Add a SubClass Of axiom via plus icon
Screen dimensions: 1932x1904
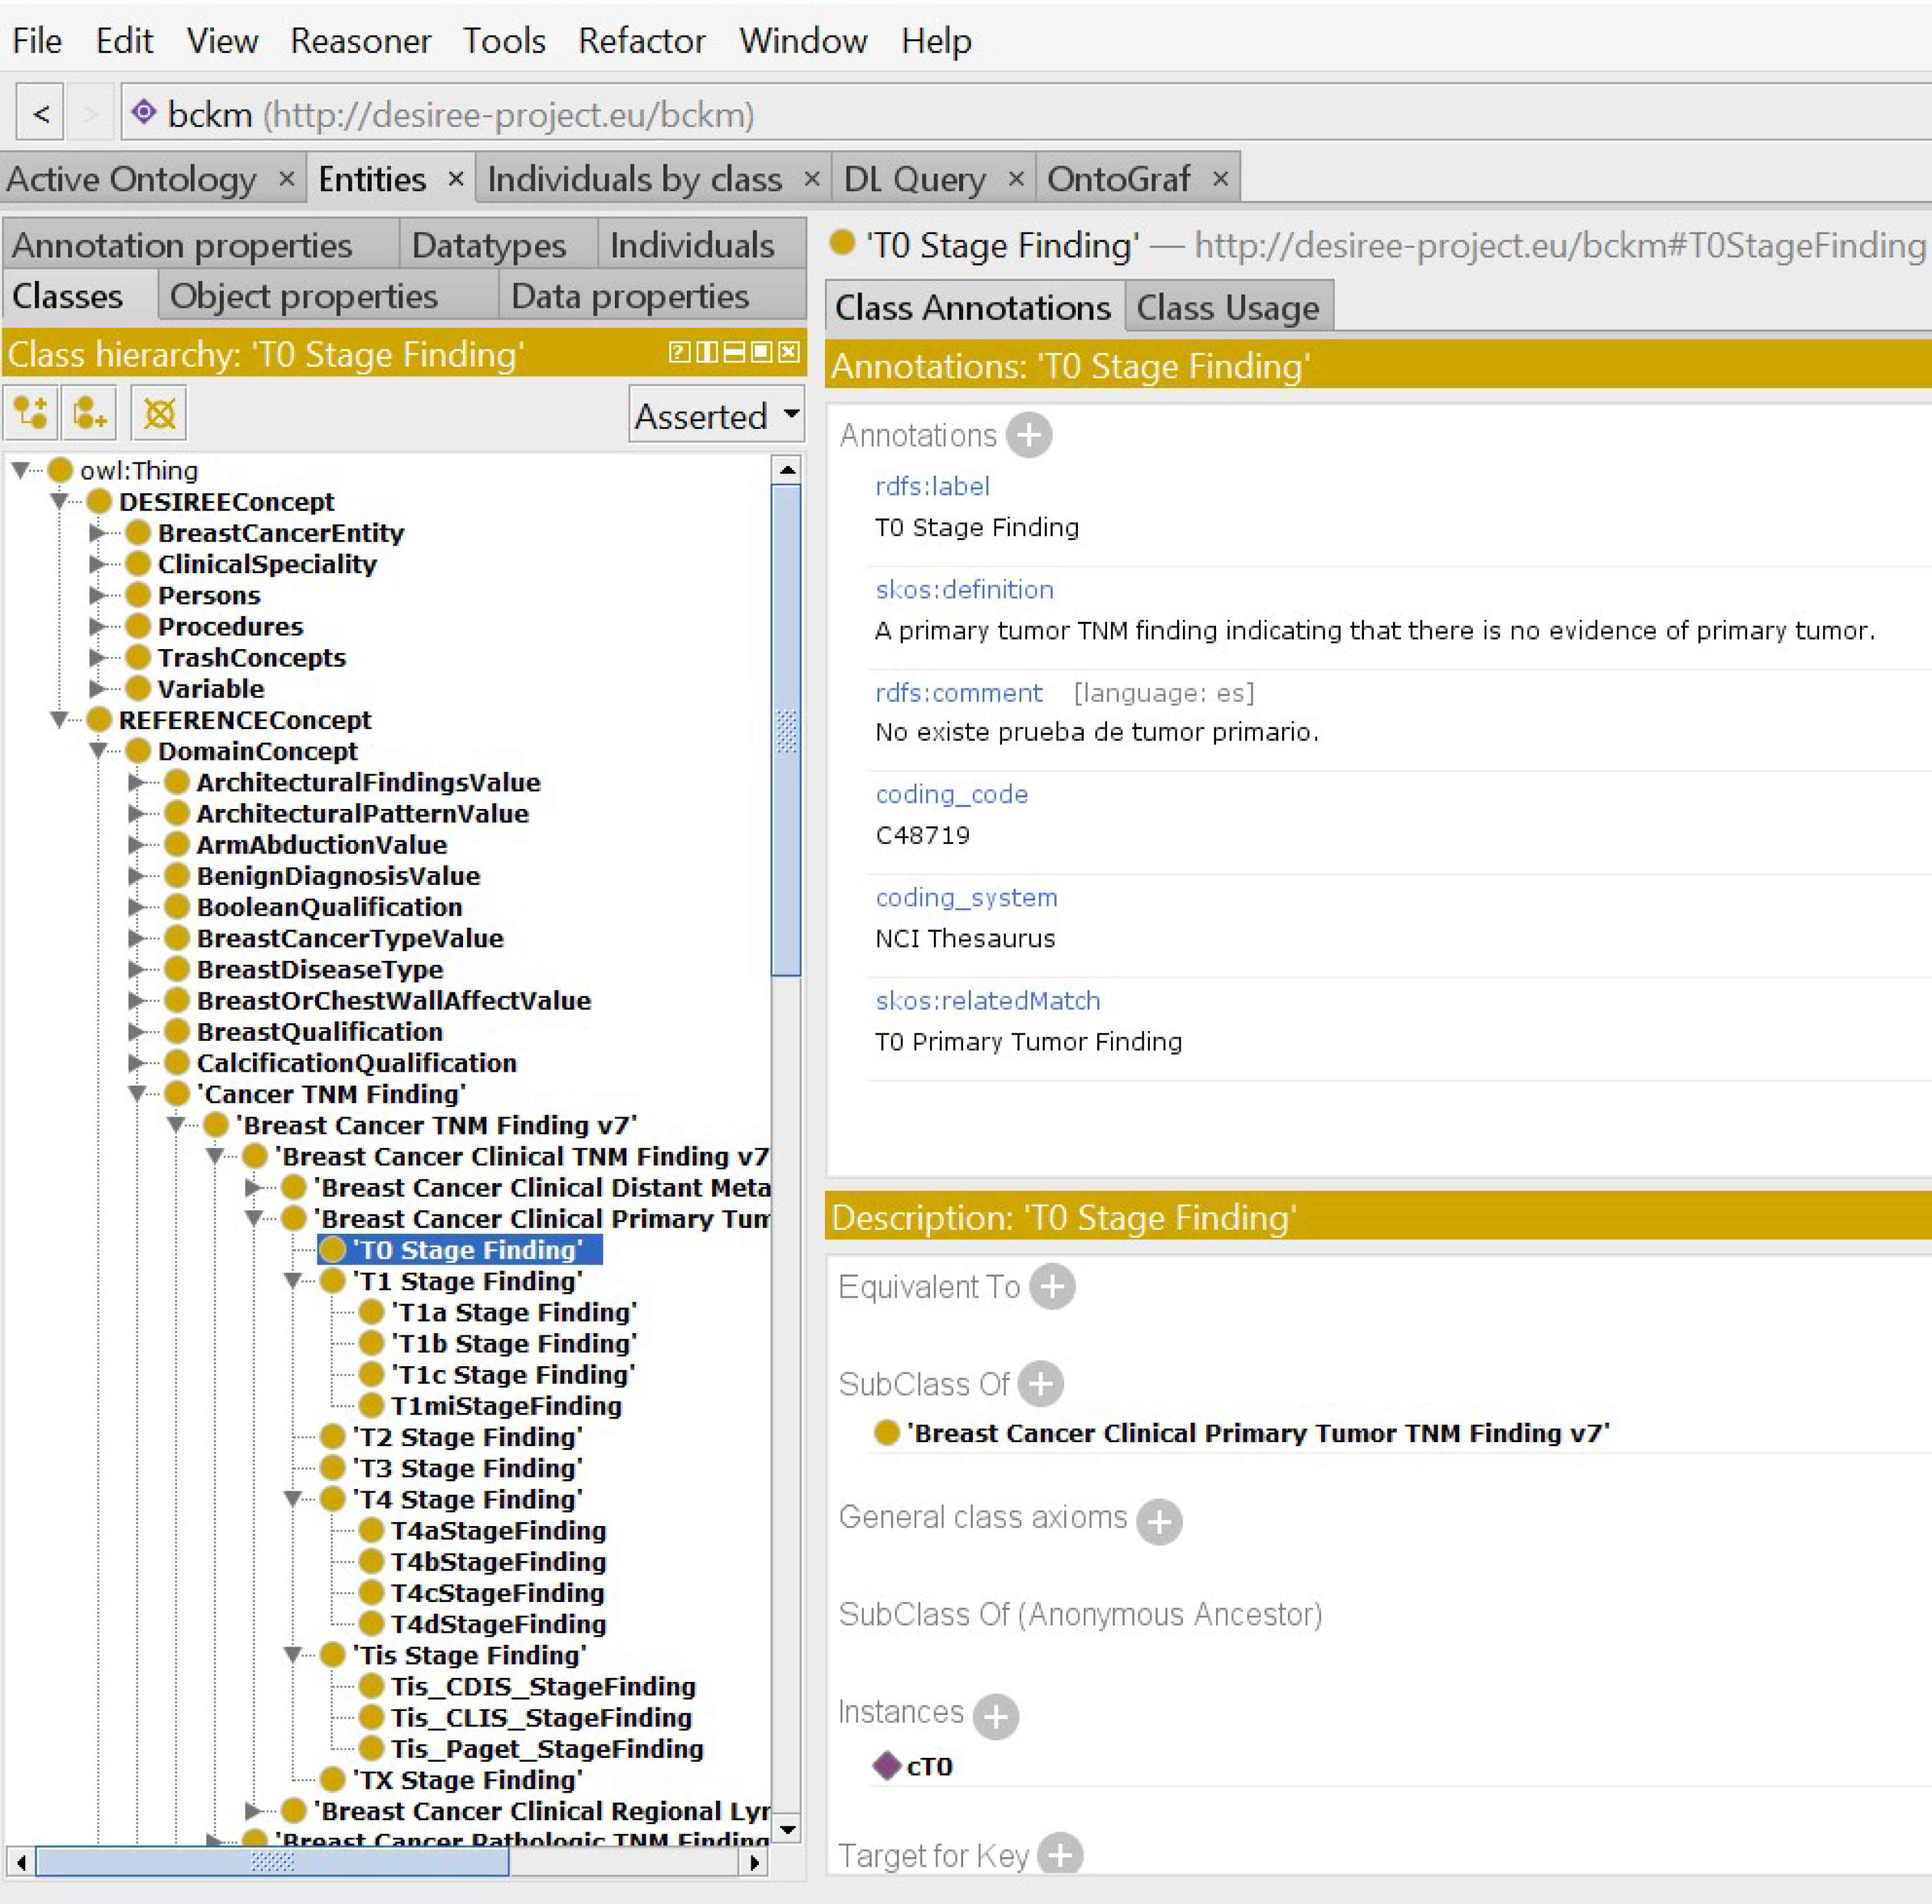(1041, 1383)
